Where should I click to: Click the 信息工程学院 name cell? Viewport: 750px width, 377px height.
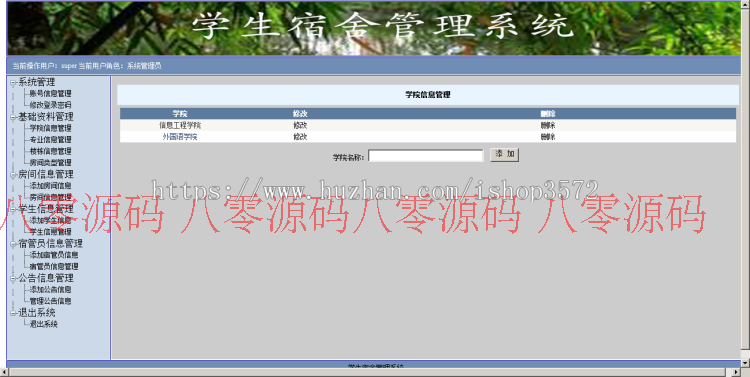click(180, 125)
